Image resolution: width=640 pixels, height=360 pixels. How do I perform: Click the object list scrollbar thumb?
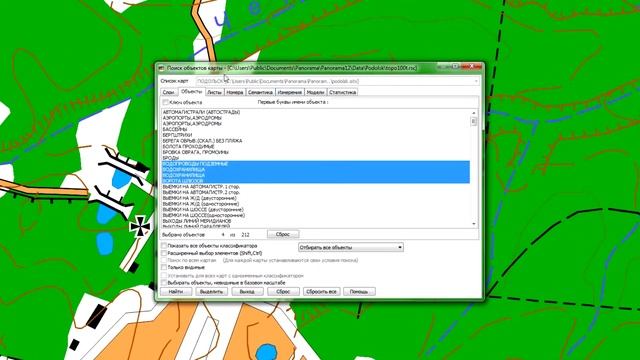pos(474,121)
